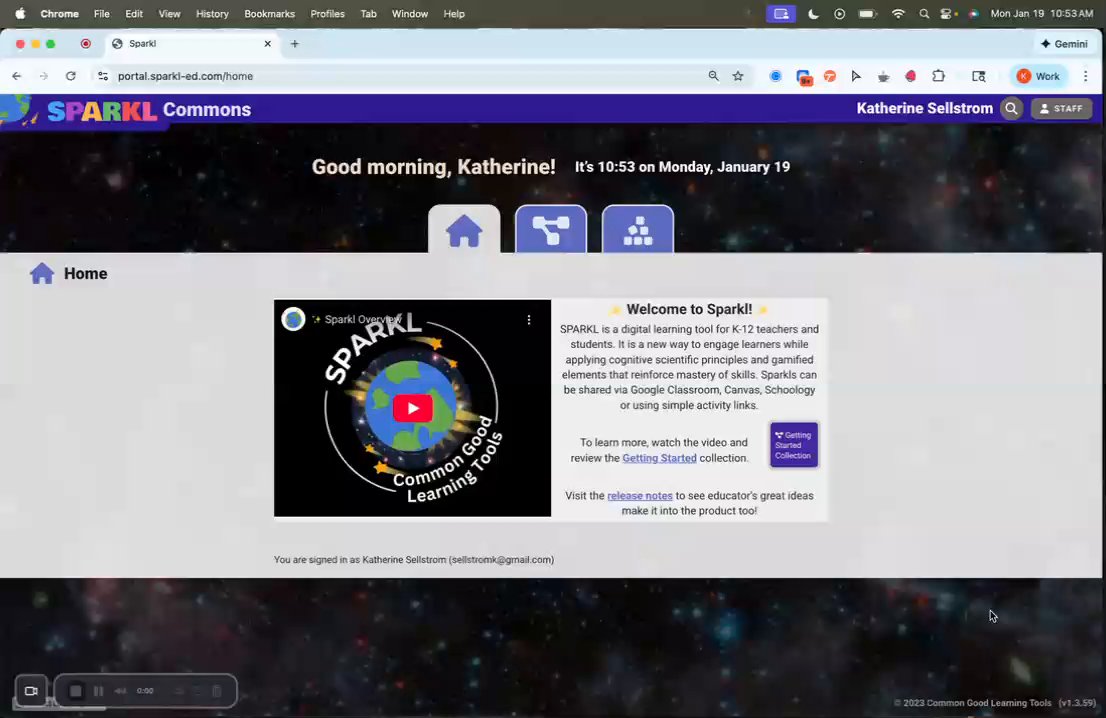Click the Work profile button
Viewport: 1106px width, 718px height.
coord(1039,76)
